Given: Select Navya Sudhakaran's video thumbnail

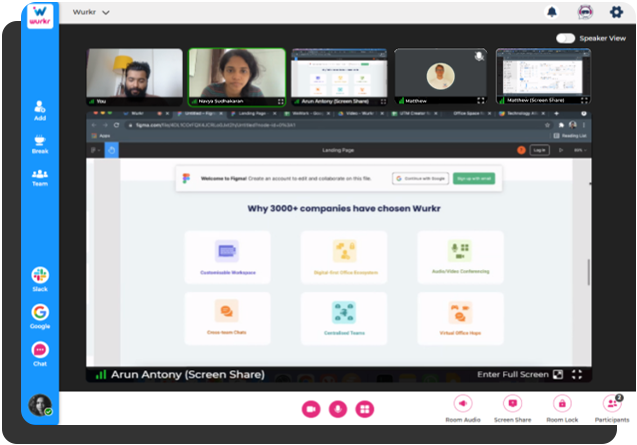Looking at the screenshot, I should (x=237, y=76).
